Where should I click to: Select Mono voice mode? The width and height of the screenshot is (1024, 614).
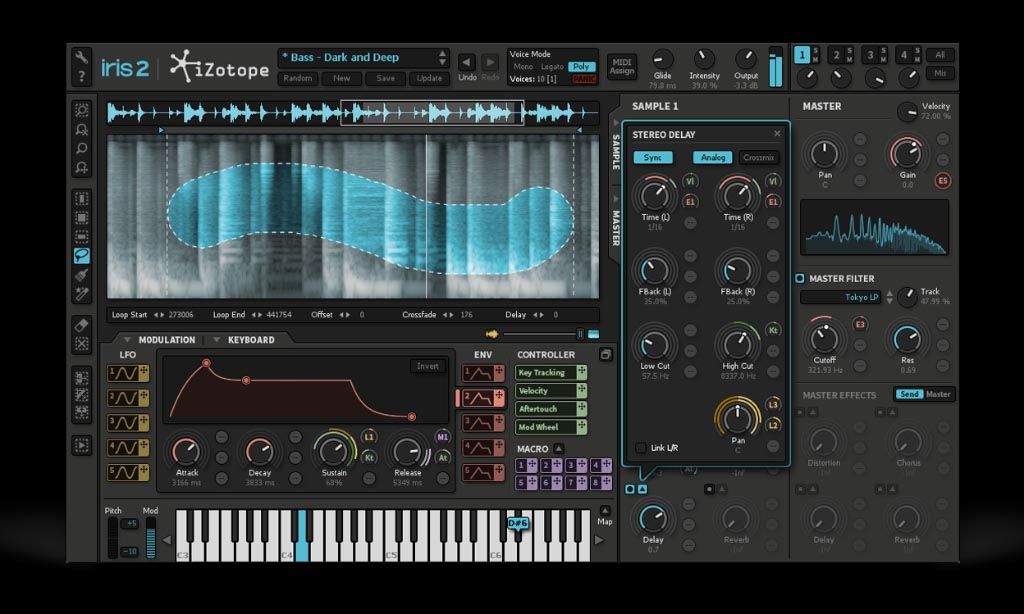[x=523, y=67]
